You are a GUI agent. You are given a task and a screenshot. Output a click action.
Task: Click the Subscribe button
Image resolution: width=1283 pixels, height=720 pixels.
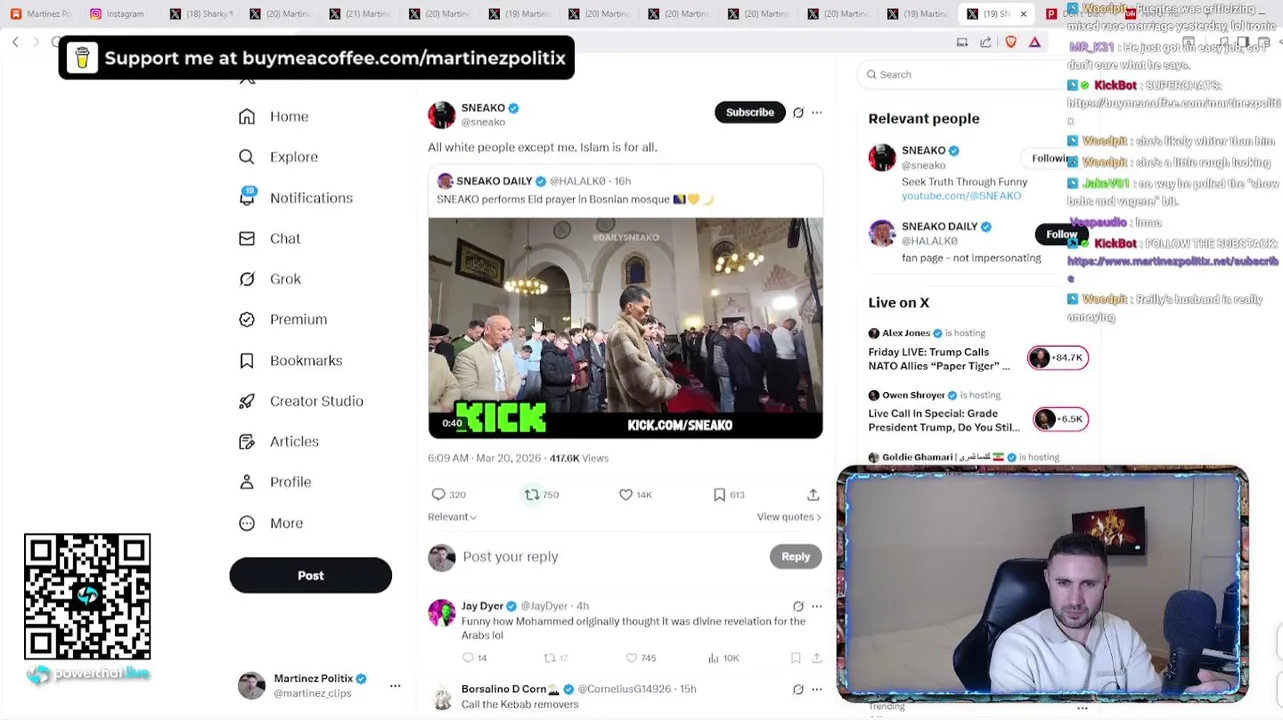click(749, 113)
